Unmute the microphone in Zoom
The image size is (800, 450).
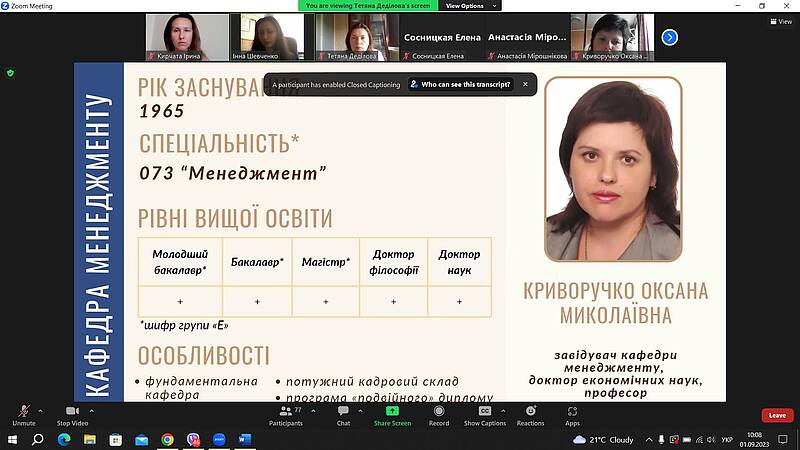(x=23, y=415)
